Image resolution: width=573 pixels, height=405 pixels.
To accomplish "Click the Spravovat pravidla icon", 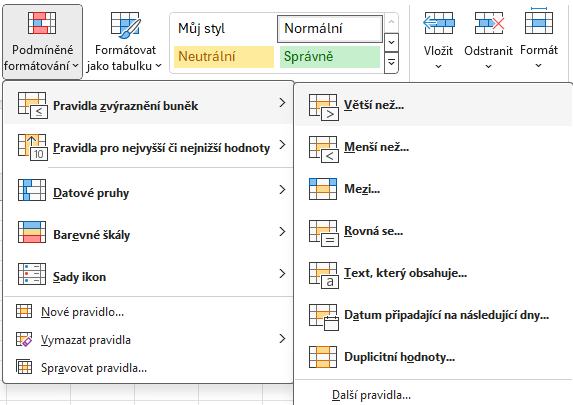I will point(24,367).
